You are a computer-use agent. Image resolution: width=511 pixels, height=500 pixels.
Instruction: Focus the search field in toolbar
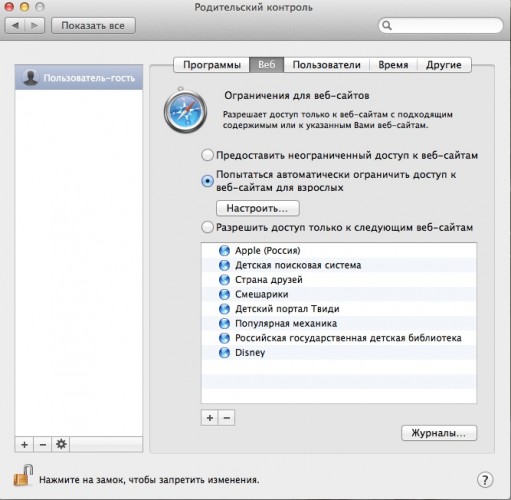point(440,25)
